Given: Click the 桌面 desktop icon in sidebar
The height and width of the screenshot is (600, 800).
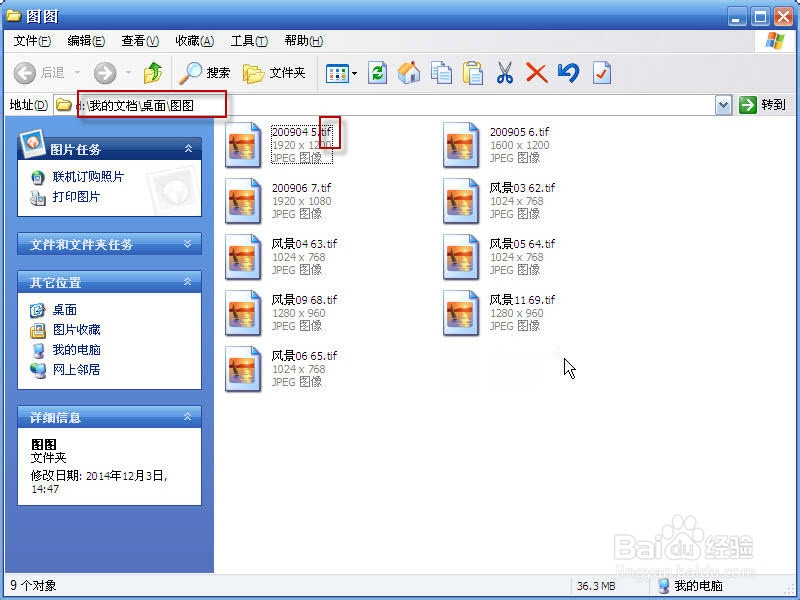Looking at the screenshot, I should click(37, 310).
